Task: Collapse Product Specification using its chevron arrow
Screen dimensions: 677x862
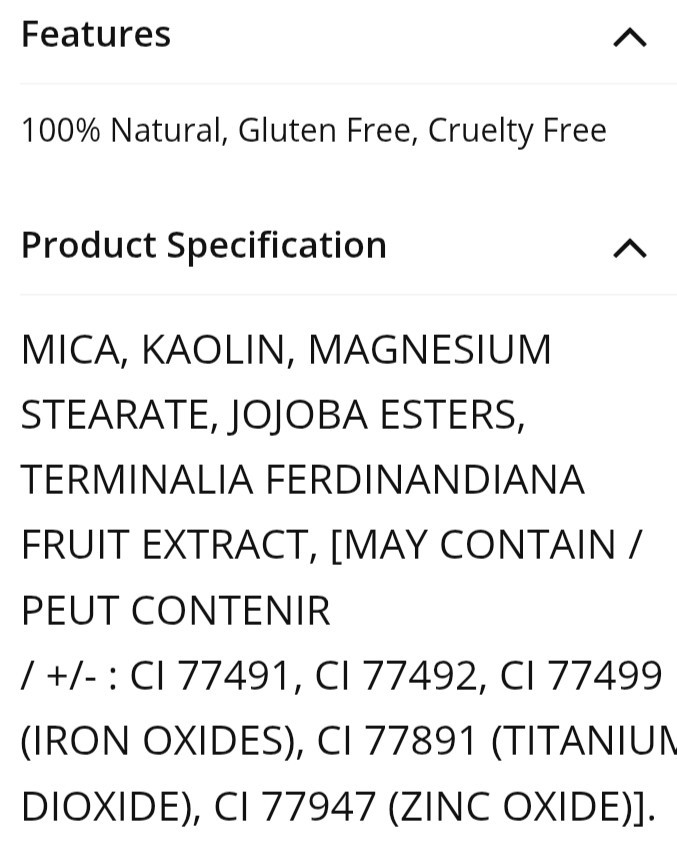Action: (x=630, y=248)
